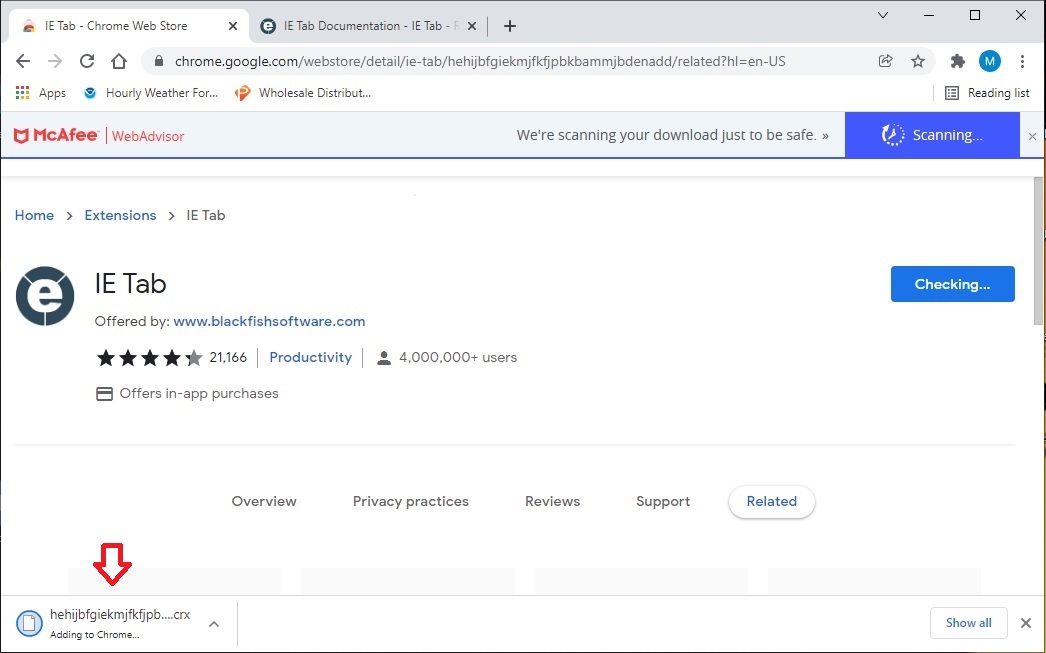Visit the www.blackfishsoftware.com link
Screen dimensions: 1046x653
tap(269, 321)
